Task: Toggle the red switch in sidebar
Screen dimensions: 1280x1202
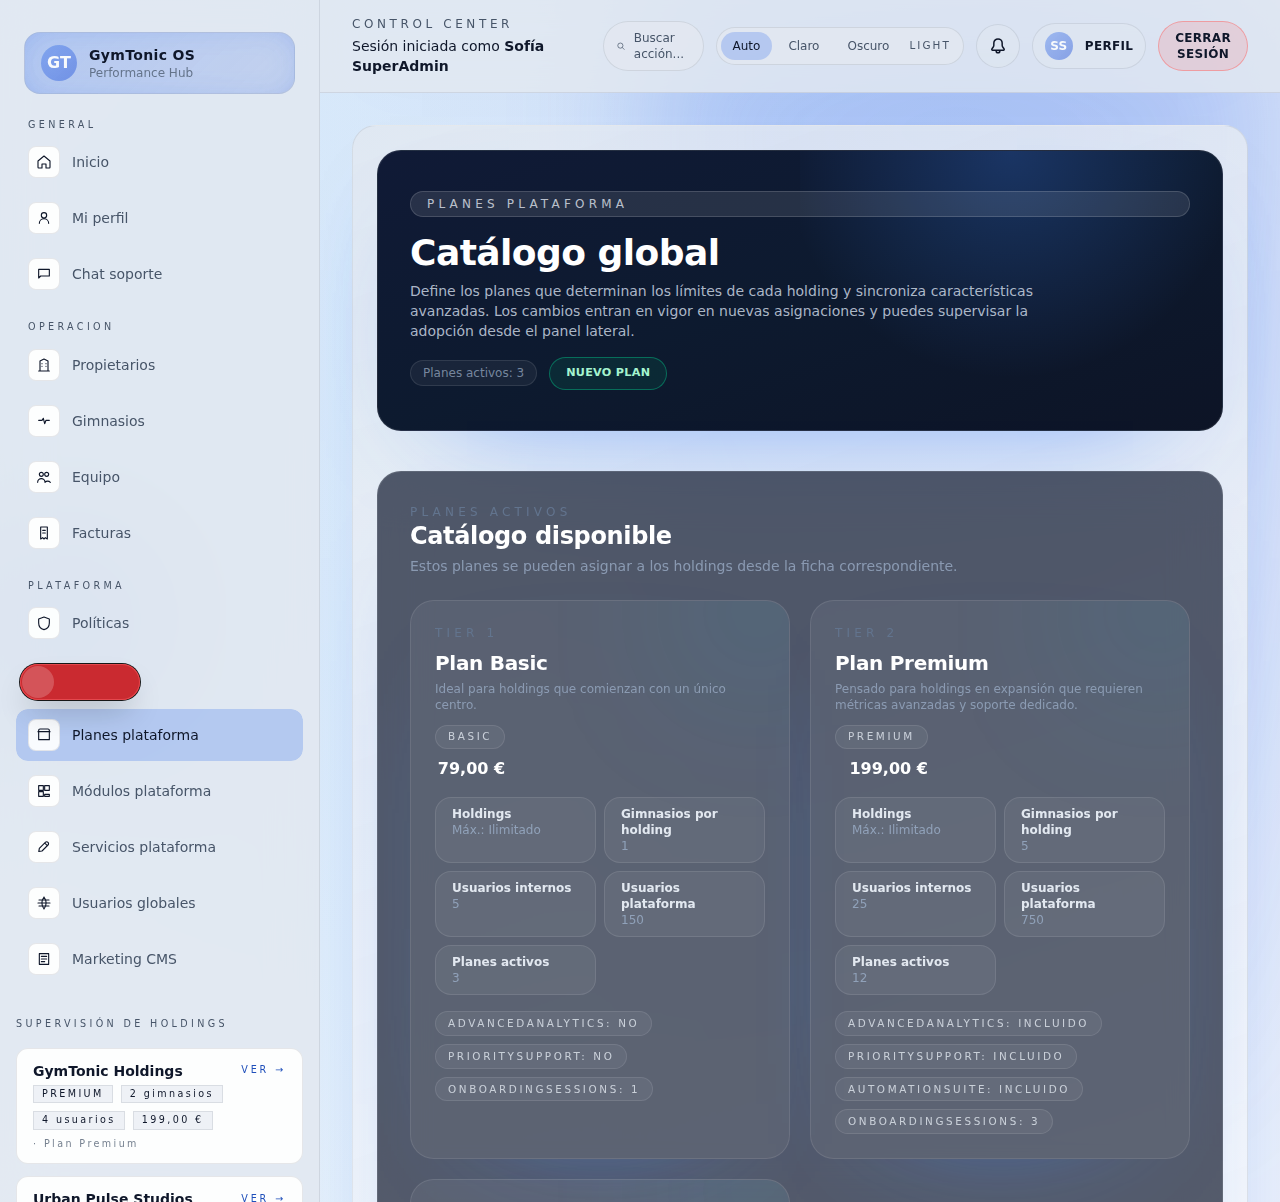Action: [x=80, y=682]
